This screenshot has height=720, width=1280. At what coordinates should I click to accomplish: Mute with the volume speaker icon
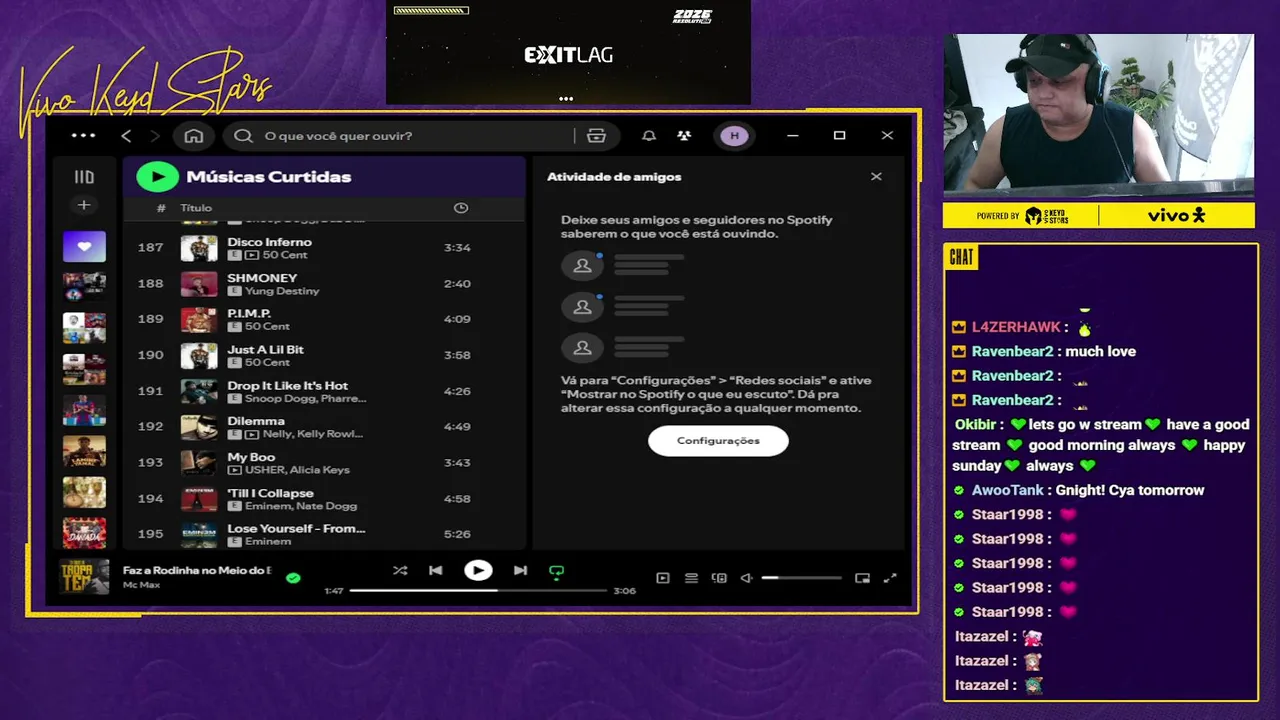pos(746,578)
